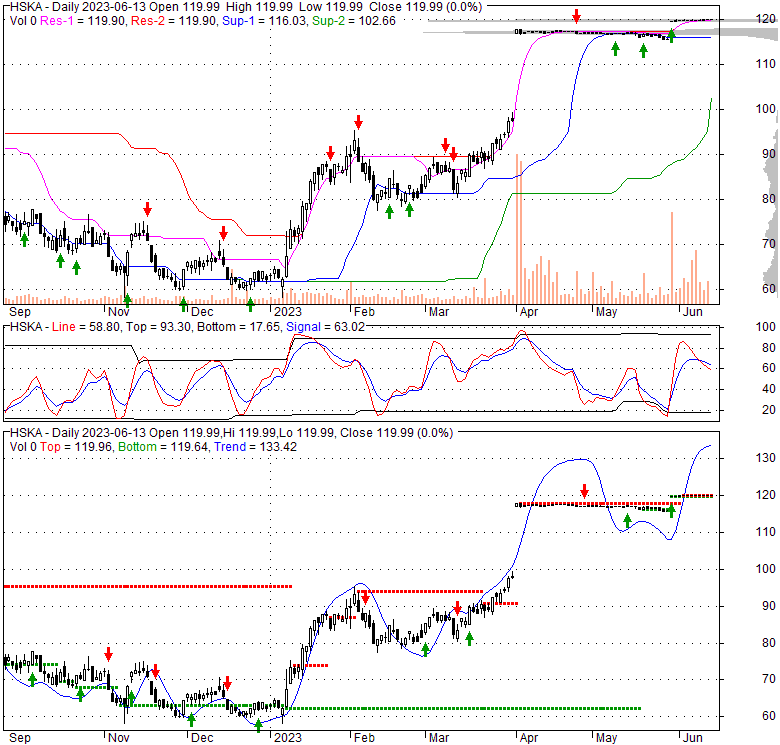Click the May label under the lower trend chart
The image size is (780, 745).
(x=606, y=738)
